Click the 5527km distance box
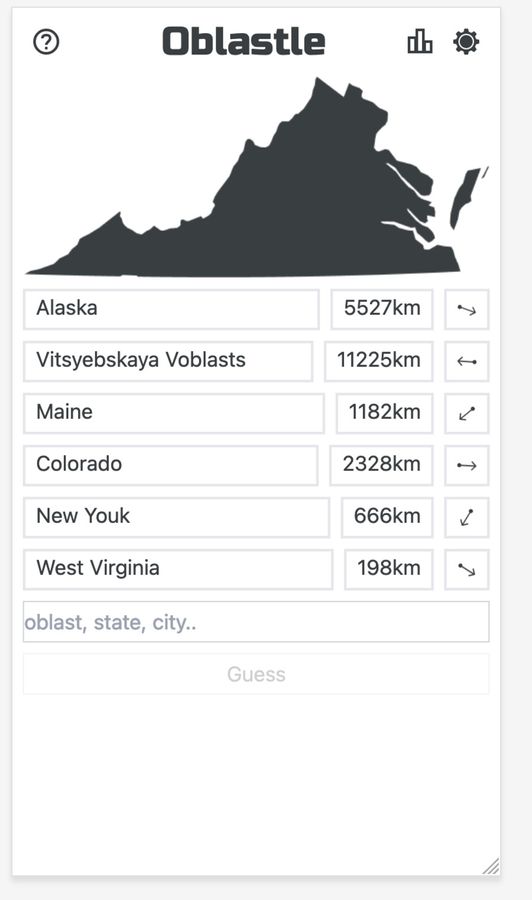The height and width of the screenshot is (900, 532). click(382, 309)
